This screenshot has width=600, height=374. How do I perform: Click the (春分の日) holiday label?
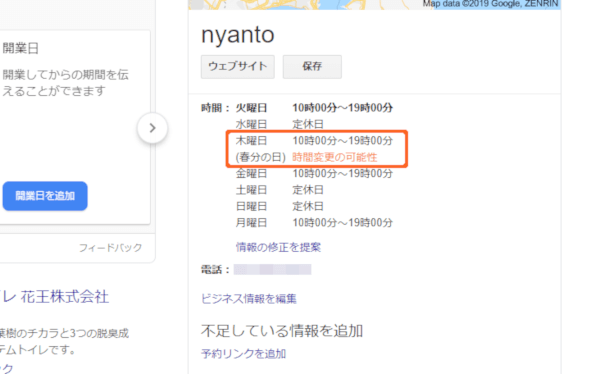261,157
